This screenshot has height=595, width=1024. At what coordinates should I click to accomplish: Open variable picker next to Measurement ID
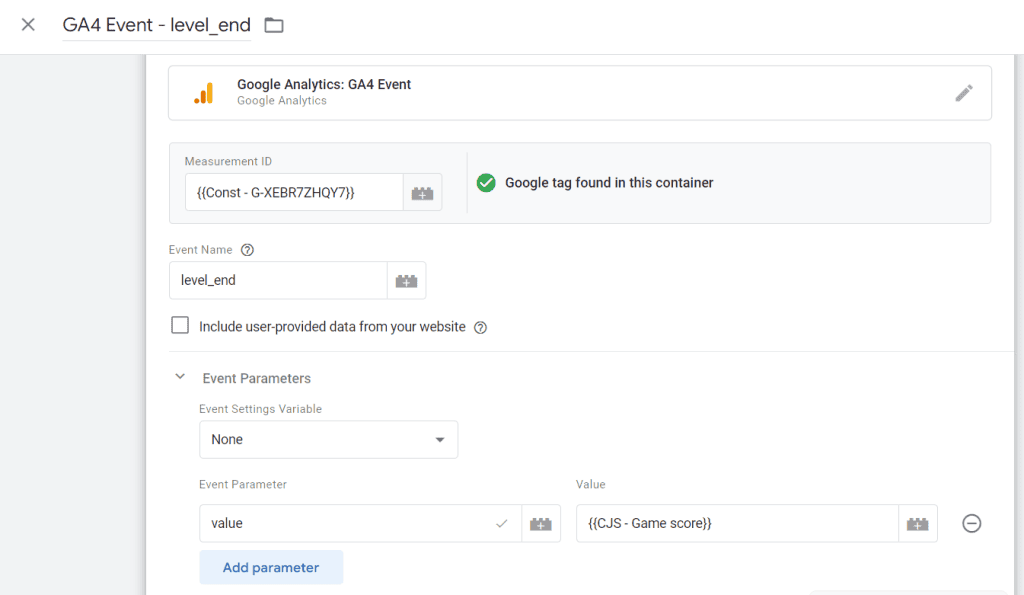tap(422, 192)
